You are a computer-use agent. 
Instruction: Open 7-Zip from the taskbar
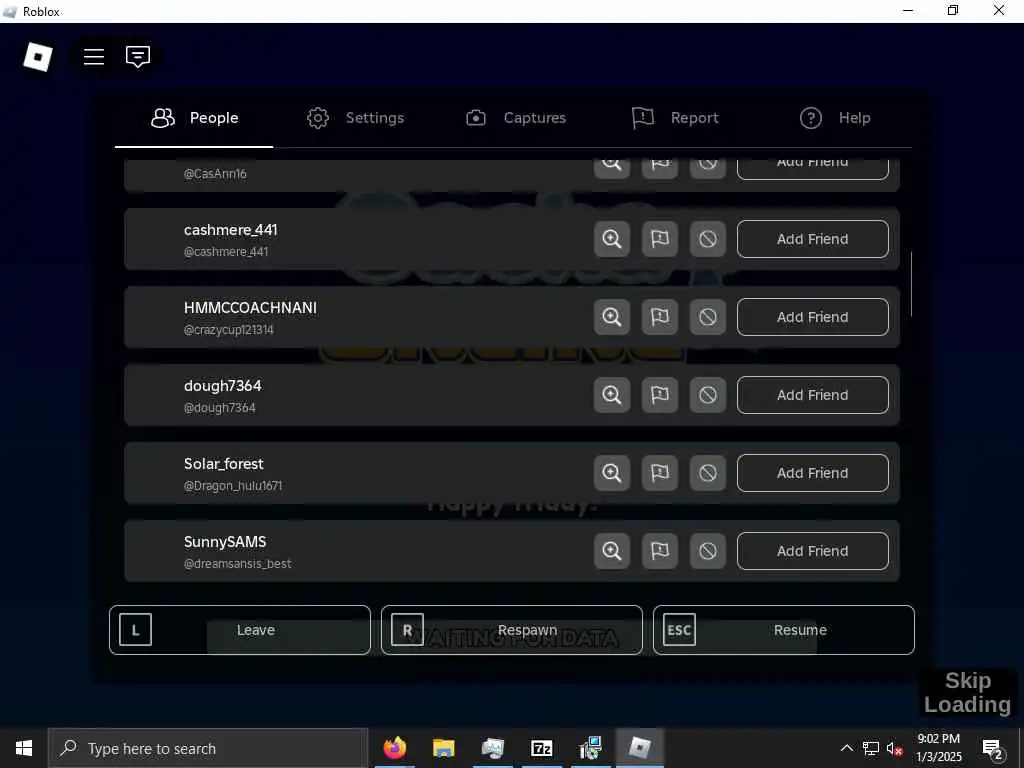click(541, 748)
